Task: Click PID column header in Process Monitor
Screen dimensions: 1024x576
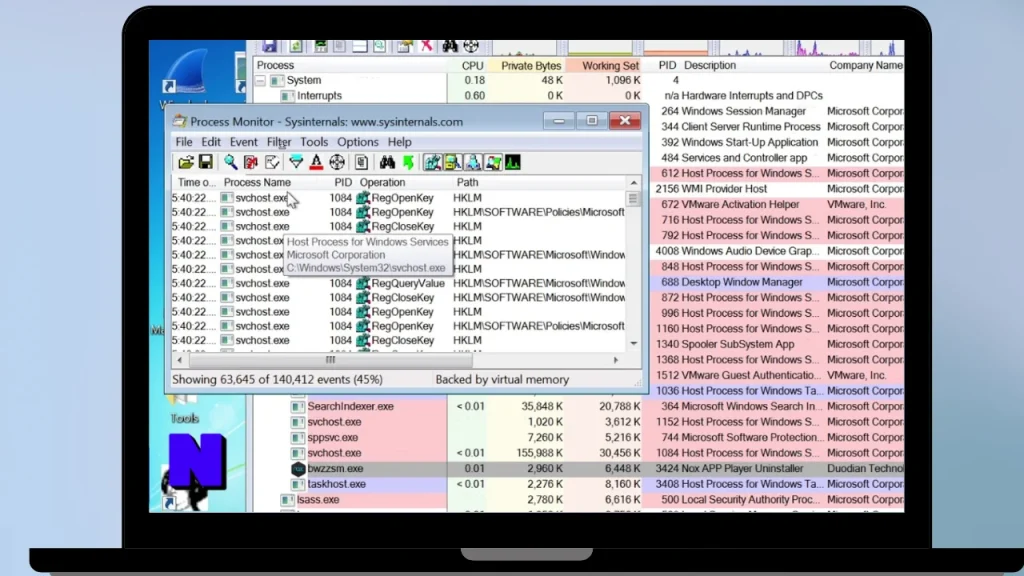Action: (x=343, y=182)
